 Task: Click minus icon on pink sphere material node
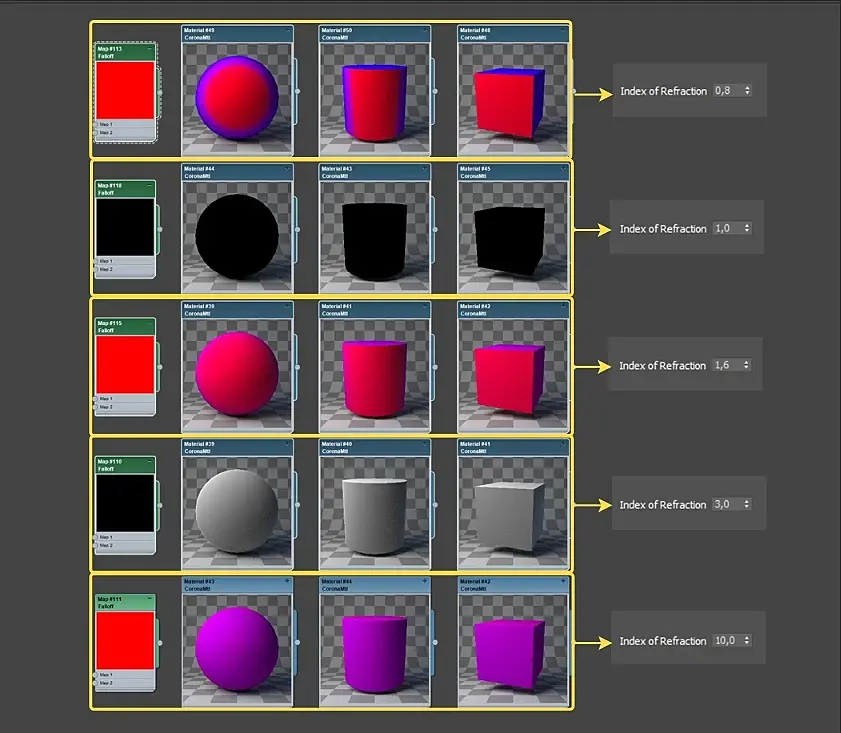287,306
